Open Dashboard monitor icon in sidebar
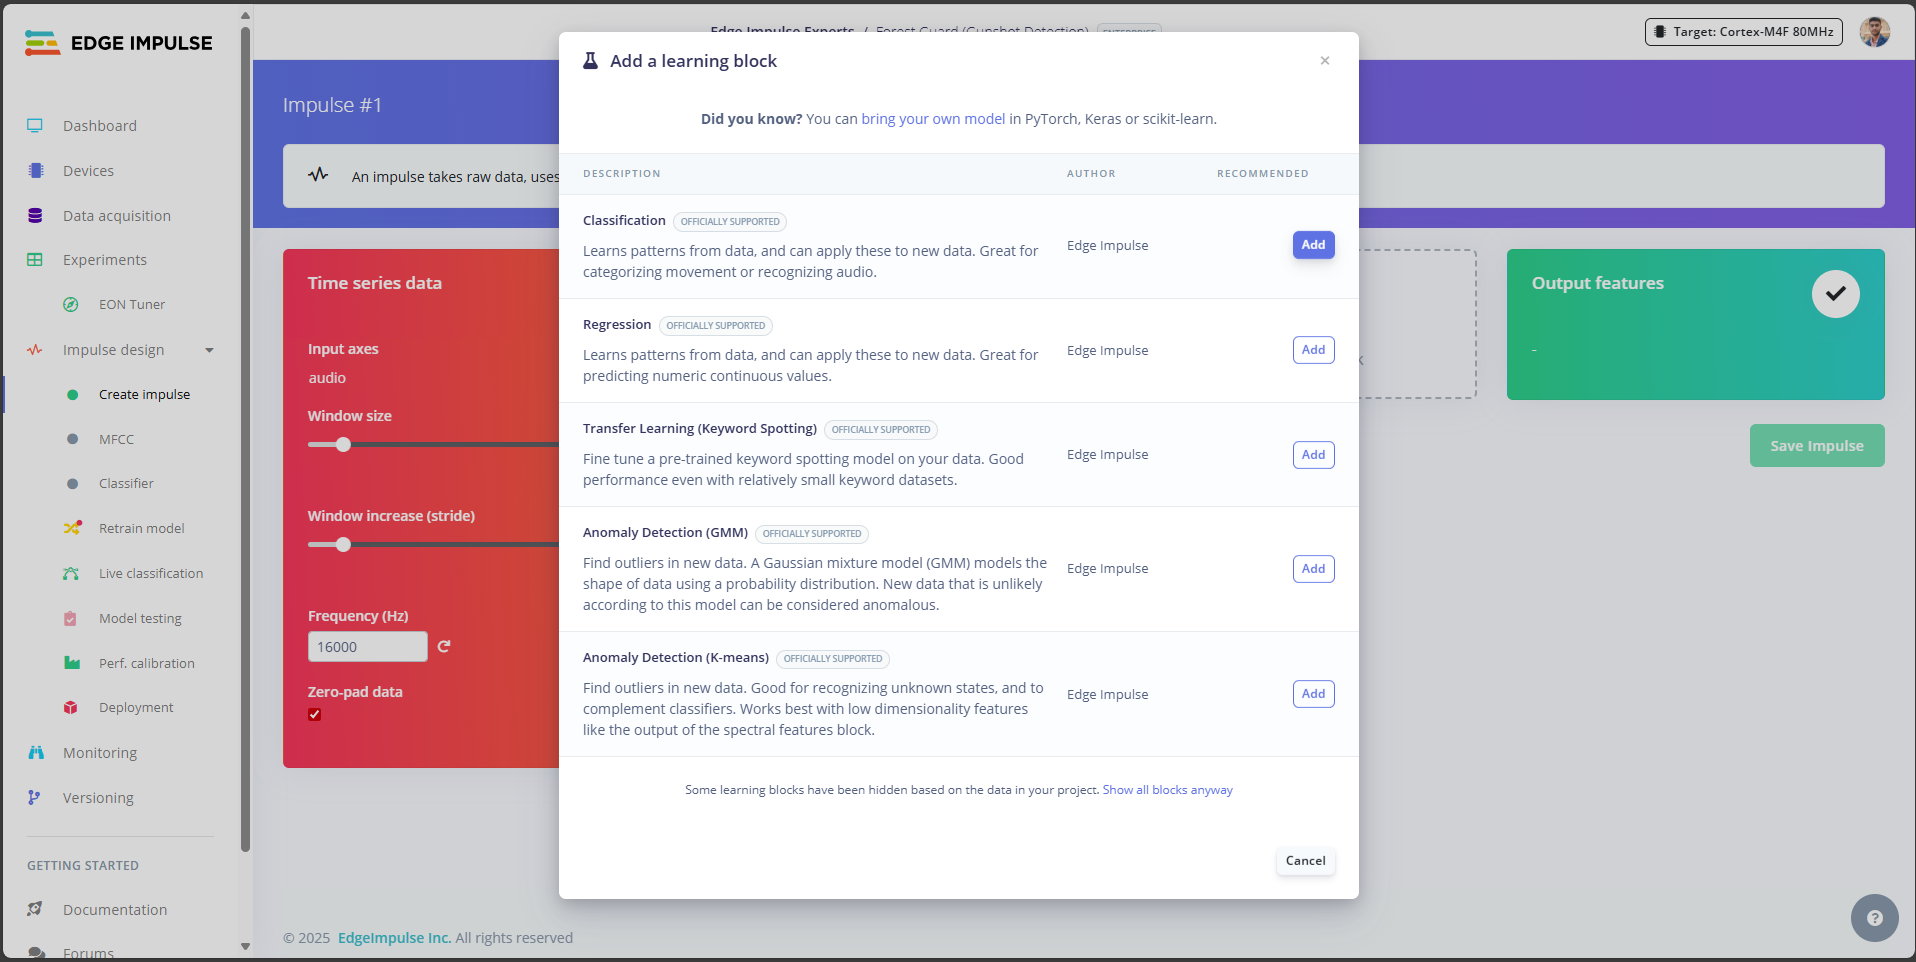The width and height of the screenshot is (1916, 962). 35,126
